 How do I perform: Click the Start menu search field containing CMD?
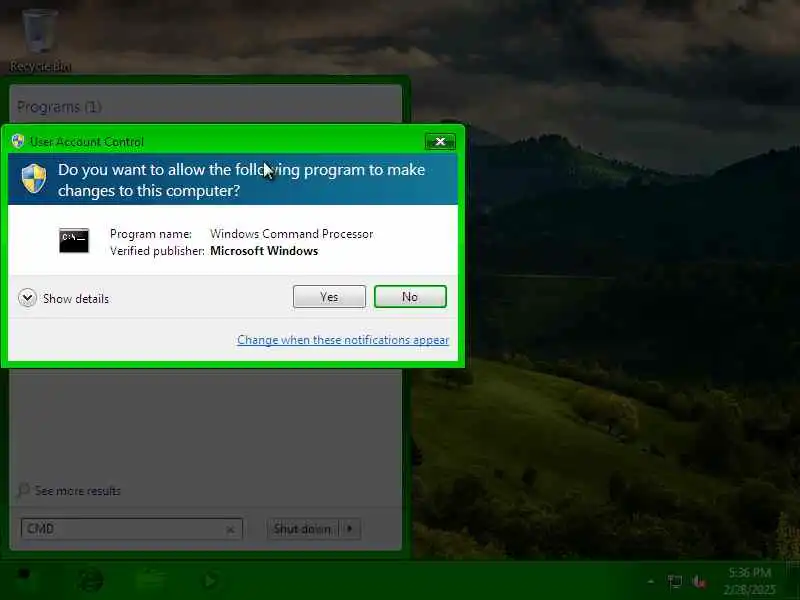132,529
